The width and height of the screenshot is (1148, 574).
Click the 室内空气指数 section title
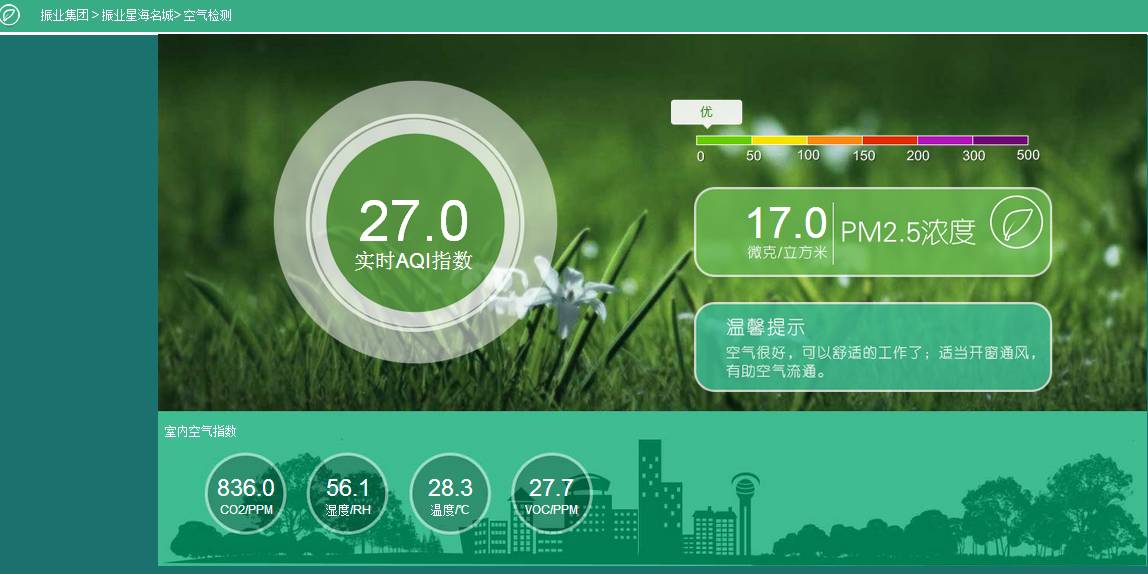coord(201,431)
